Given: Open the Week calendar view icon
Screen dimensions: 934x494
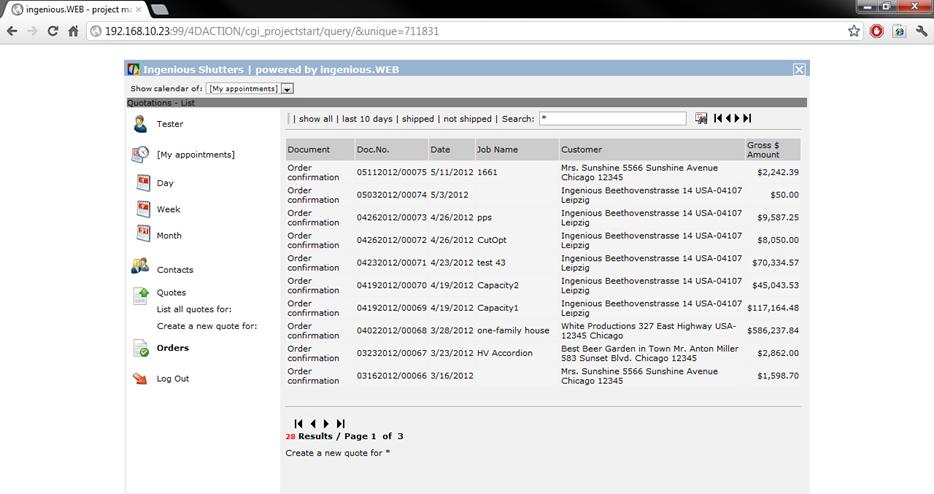Looking at the screenshot, I should [x=142, y=209].
